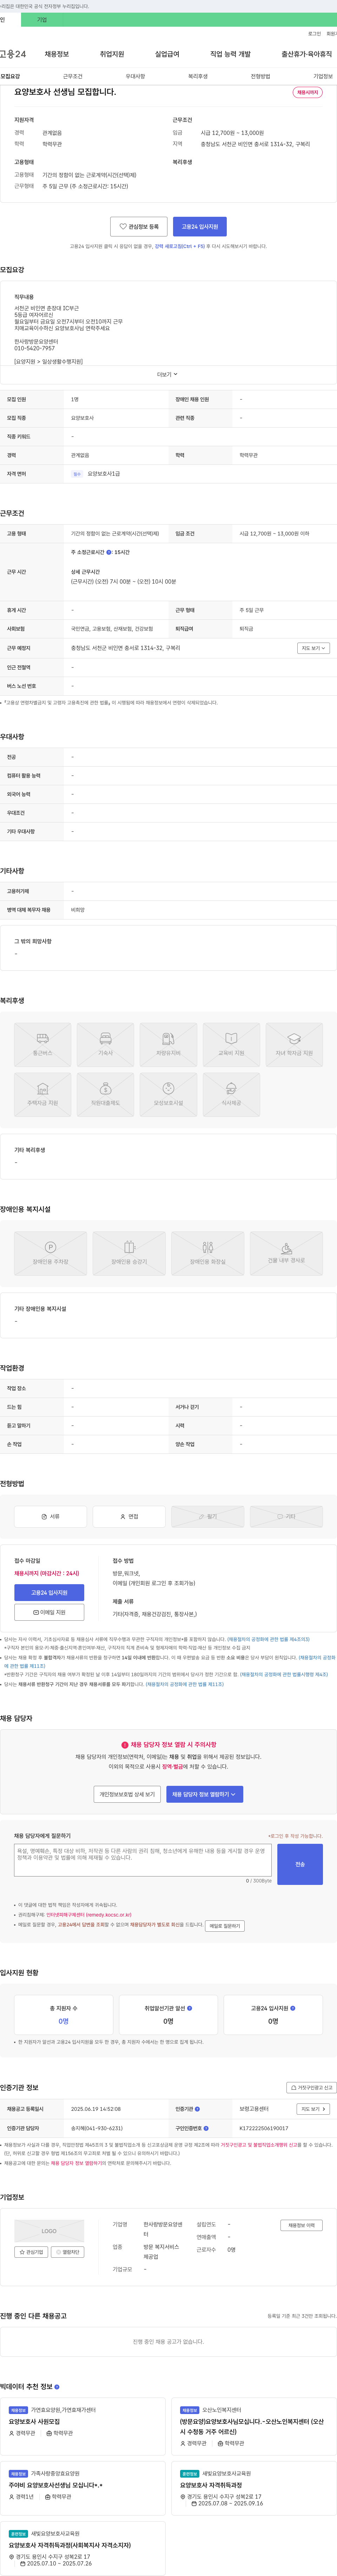The width and height of the screenshot is (337, 2576).
Task: Switch to the 근무조건 tab
Action: (73, 76)
